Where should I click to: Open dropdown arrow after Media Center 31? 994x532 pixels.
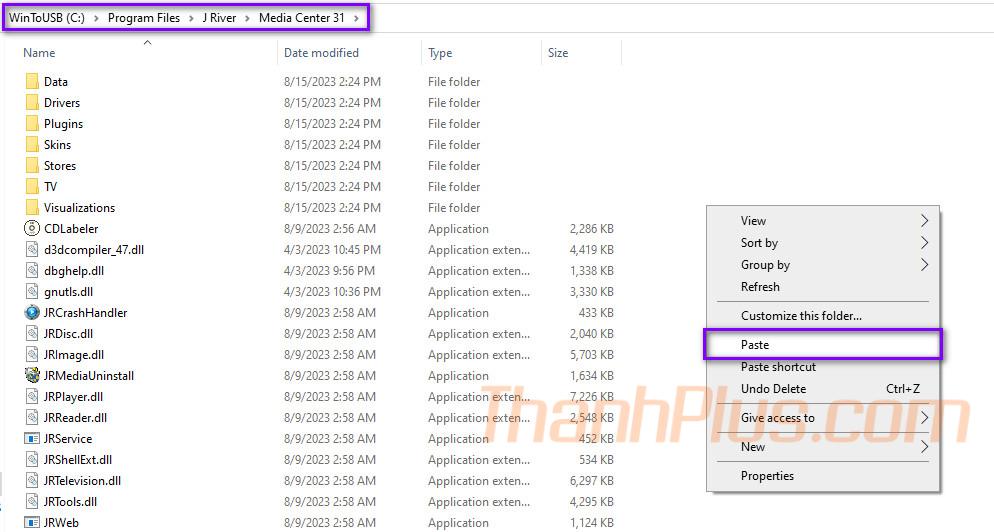[x=357, y=18]
